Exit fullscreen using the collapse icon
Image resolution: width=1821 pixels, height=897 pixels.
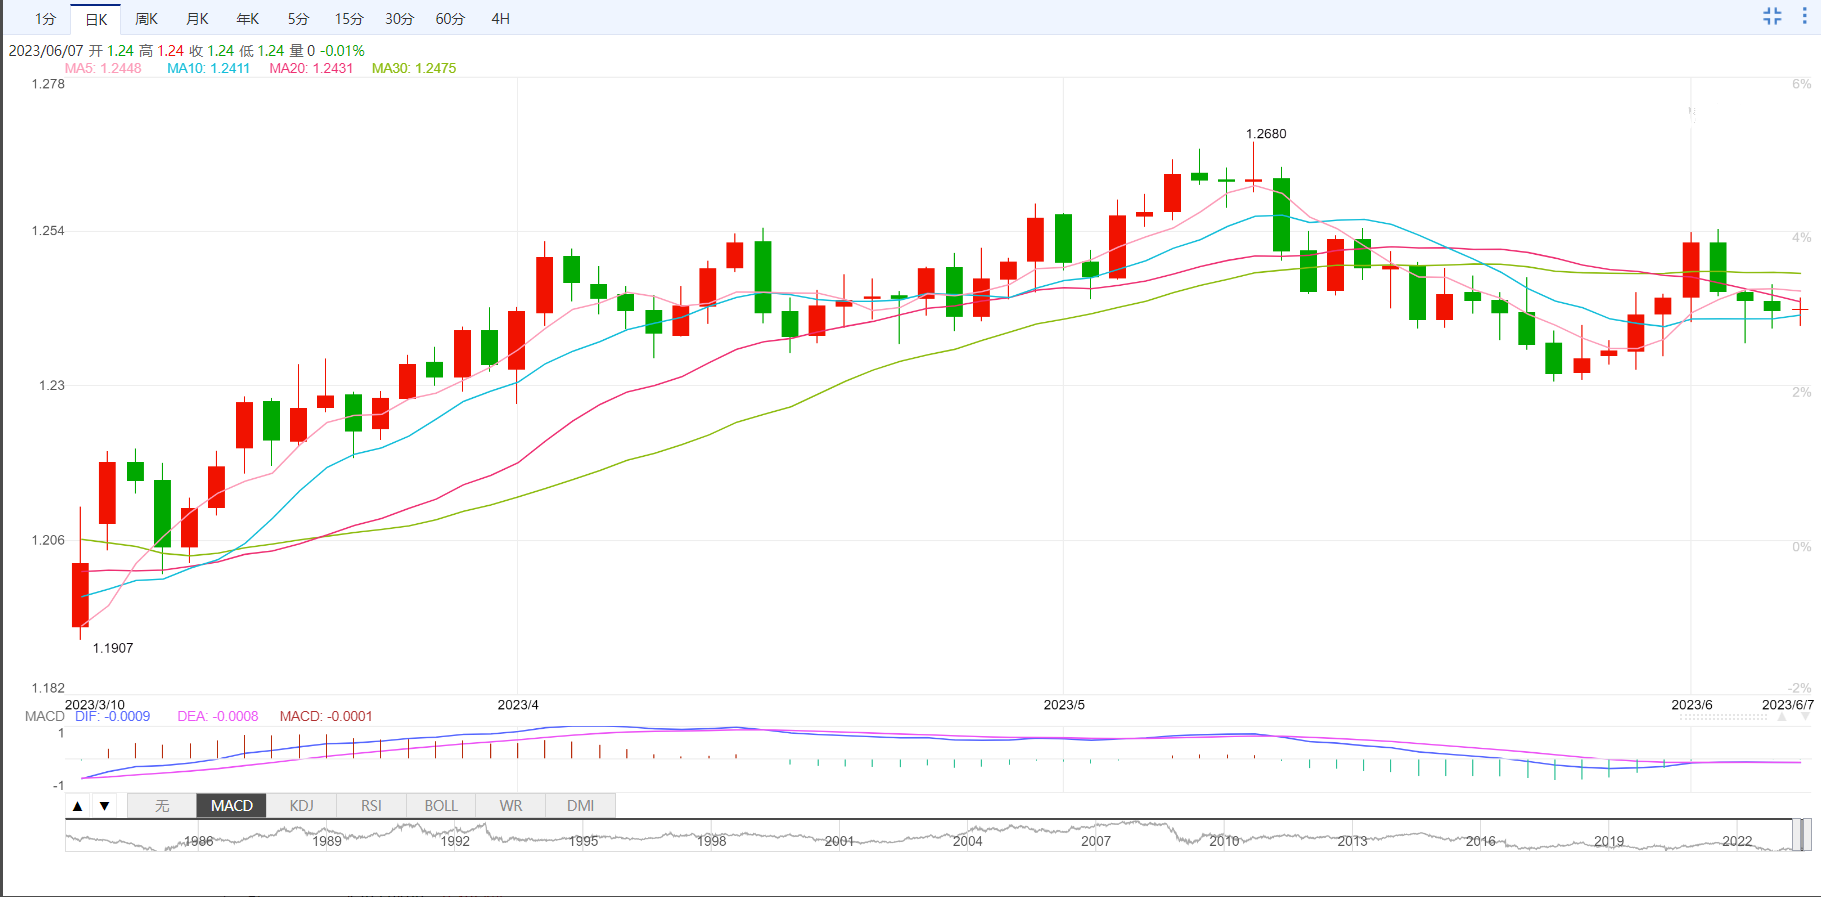pyautogui.click(x=1772, y=16)
